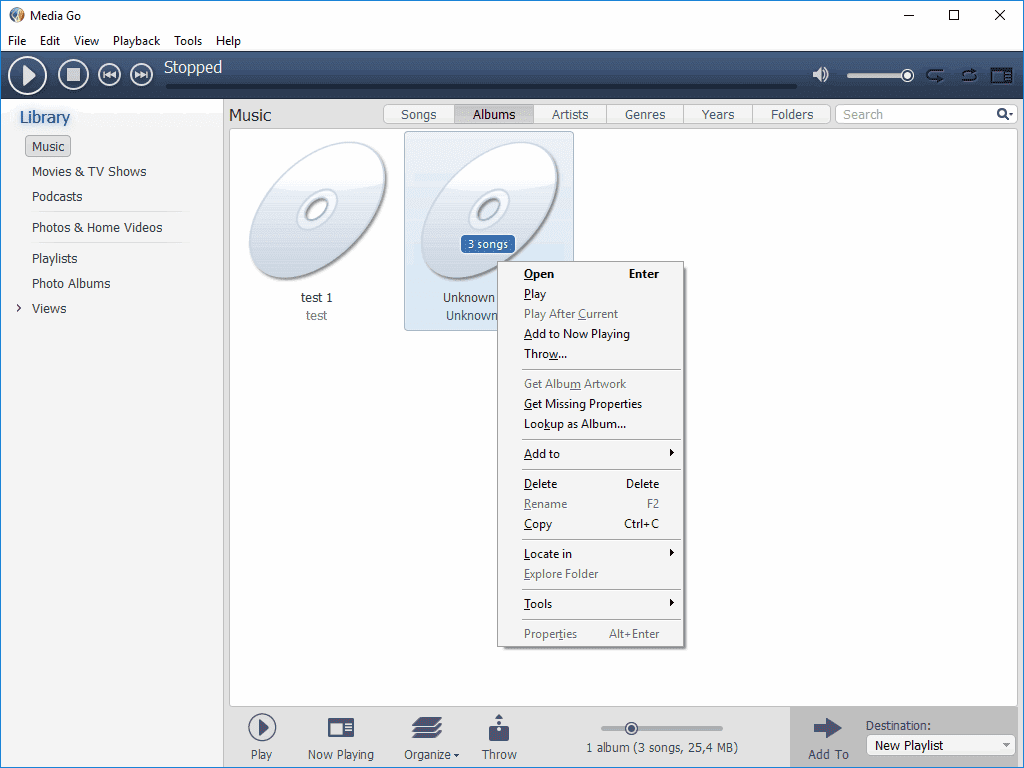This screenshot has width=1024, height=768.
Task: Switch to the Years tab
Action: coord(718,114)
